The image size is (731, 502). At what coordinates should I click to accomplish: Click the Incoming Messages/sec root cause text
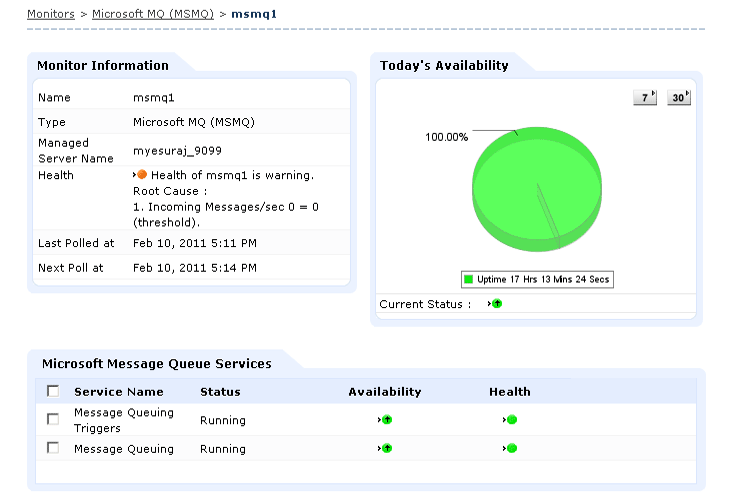226,214
